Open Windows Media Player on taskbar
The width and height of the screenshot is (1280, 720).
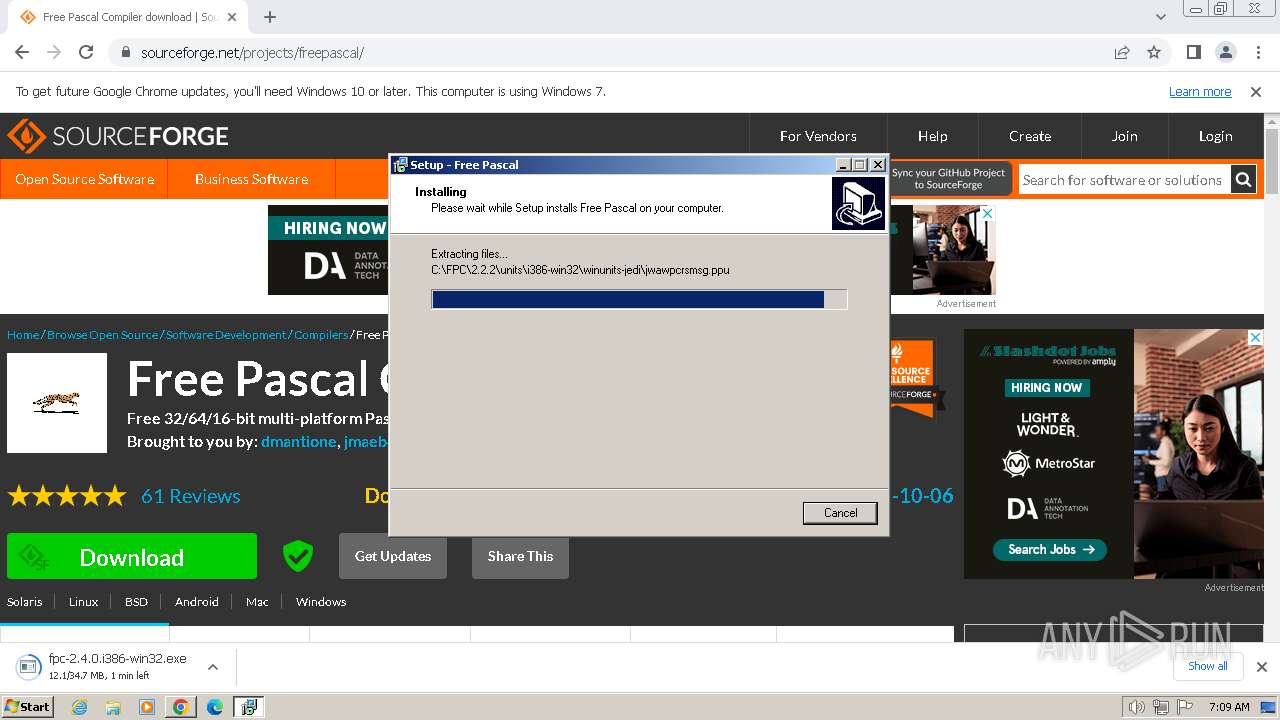click(x=147, y=707)
